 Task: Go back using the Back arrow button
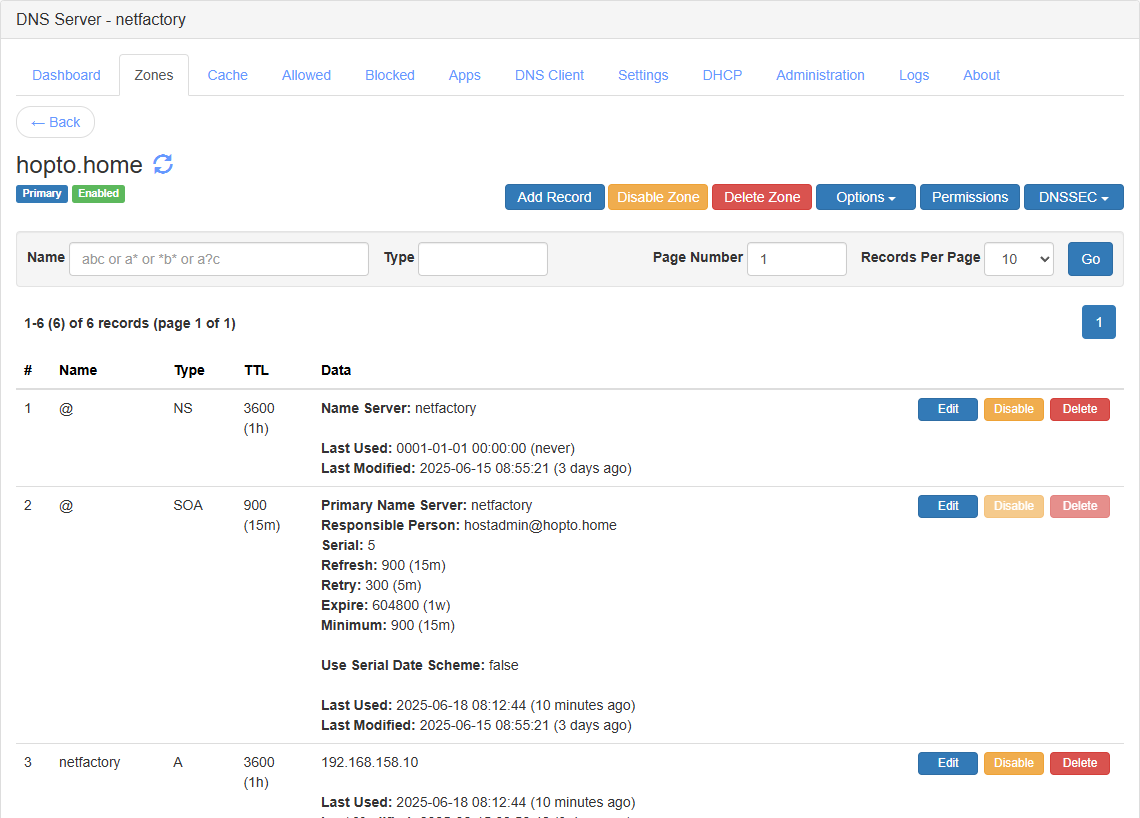[x=55, y=122]
